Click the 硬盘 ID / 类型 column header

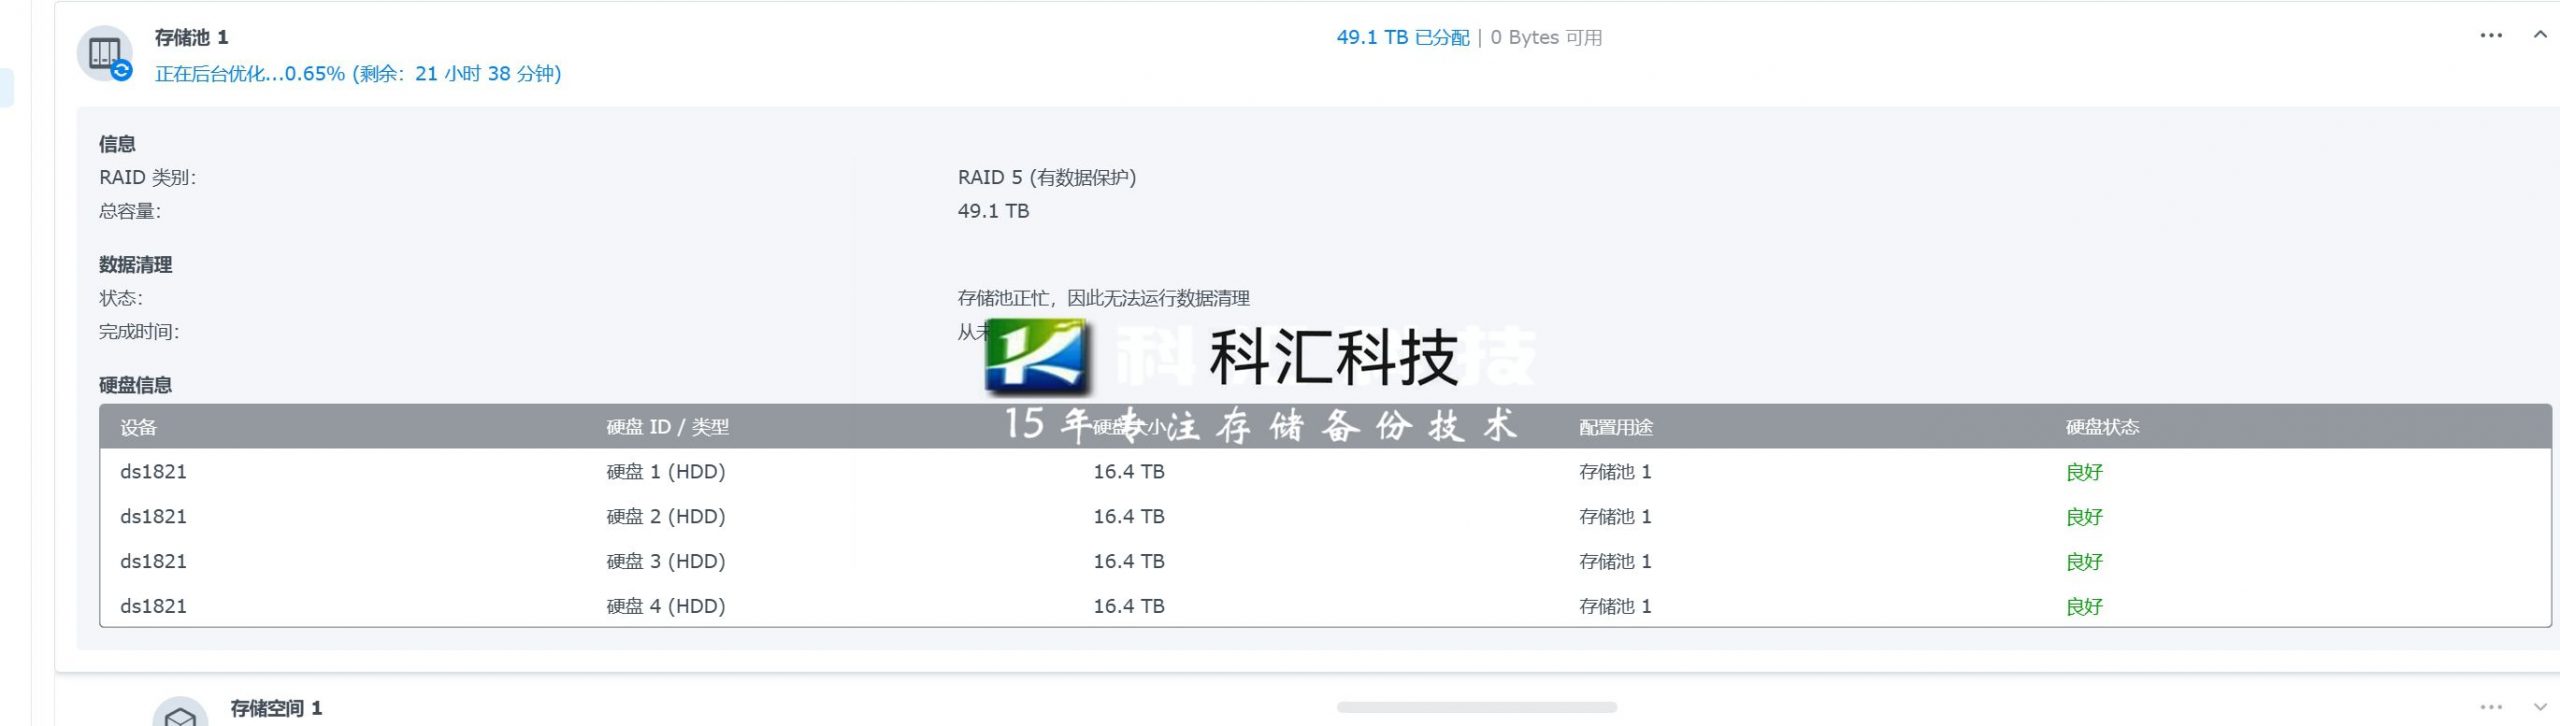coord(667,427)
